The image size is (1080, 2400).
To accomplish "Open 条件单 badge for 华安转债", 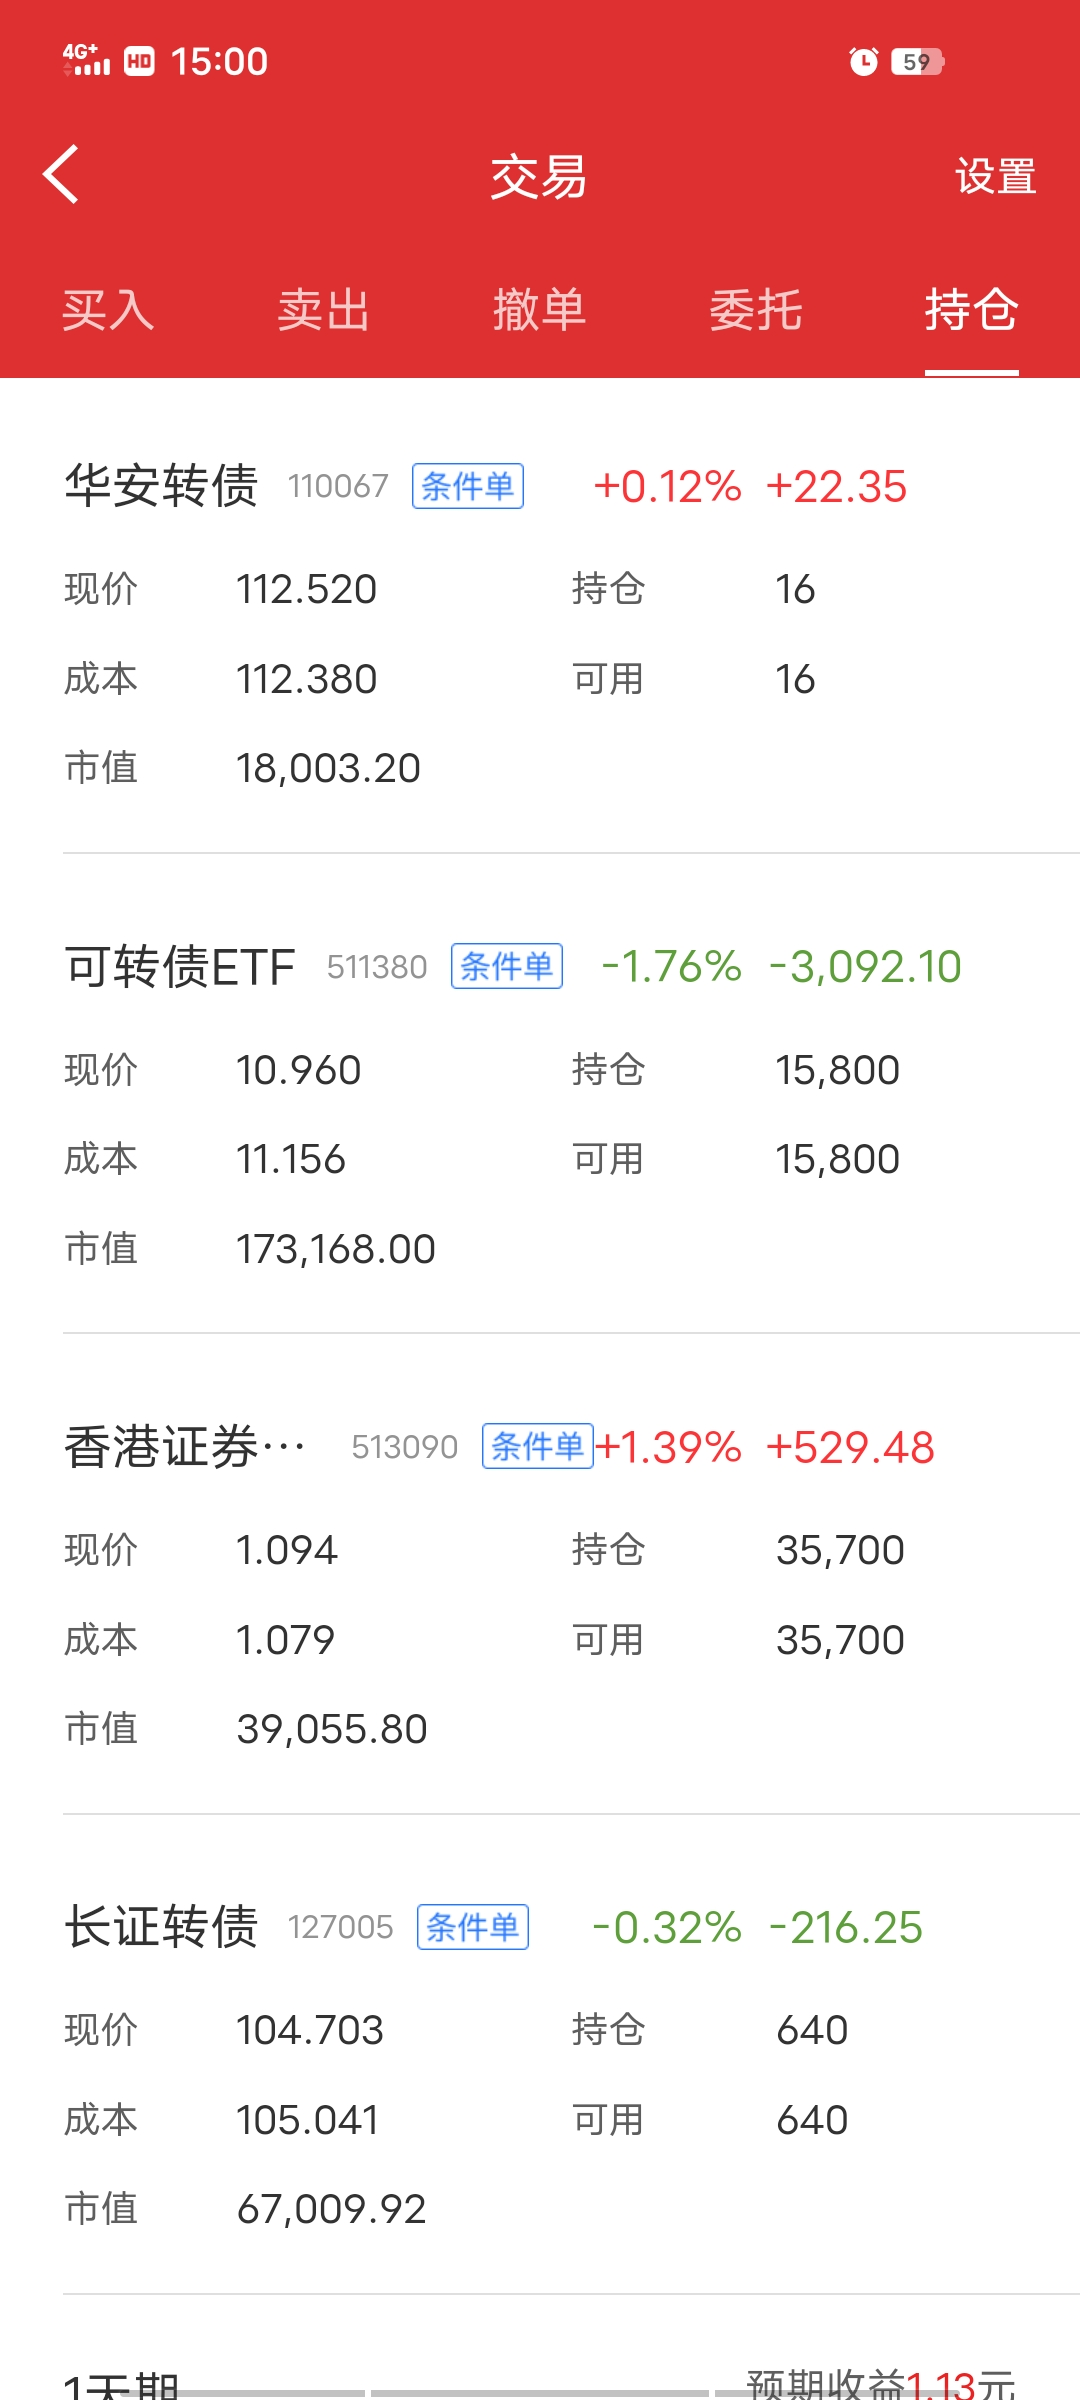I will (468, 487).
